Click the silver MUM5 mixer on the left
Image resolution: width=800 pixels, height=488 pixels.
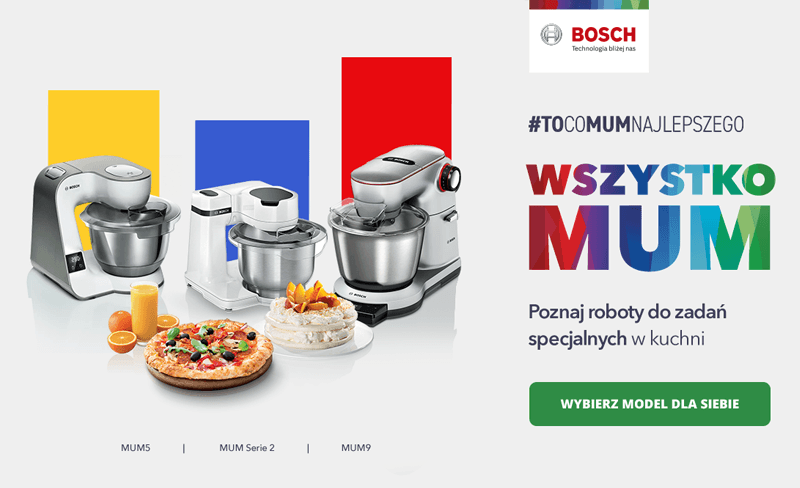tap(102, 227)
